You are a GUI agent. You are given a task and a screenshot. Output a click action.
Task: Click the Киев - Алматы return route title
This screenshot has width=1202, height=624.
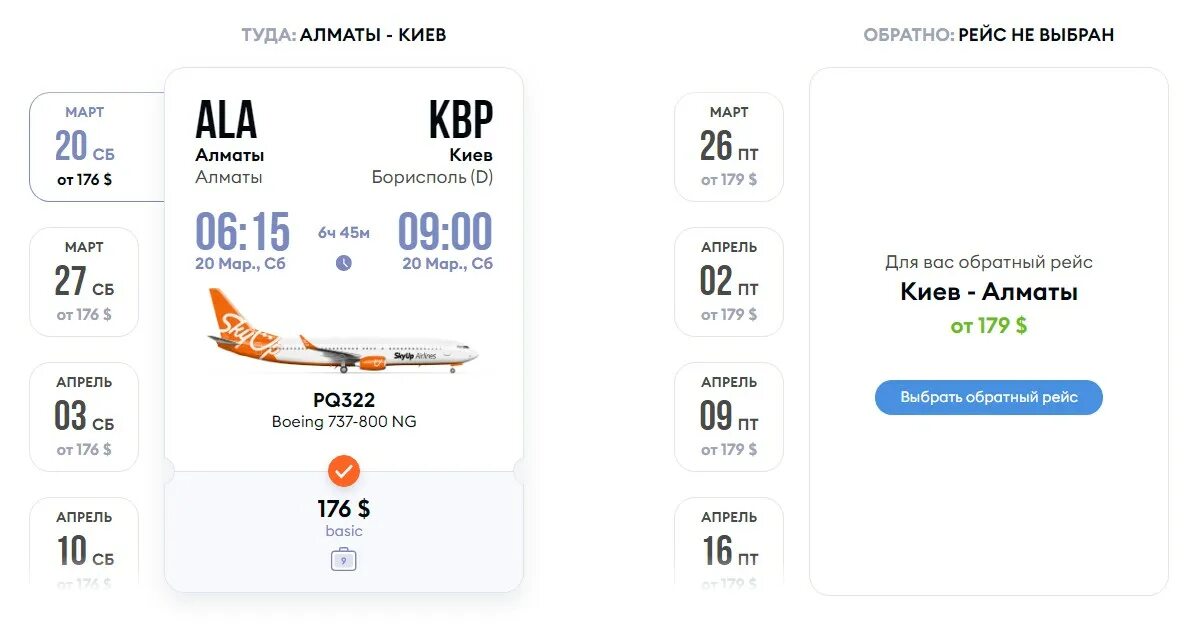coord(989,292)
